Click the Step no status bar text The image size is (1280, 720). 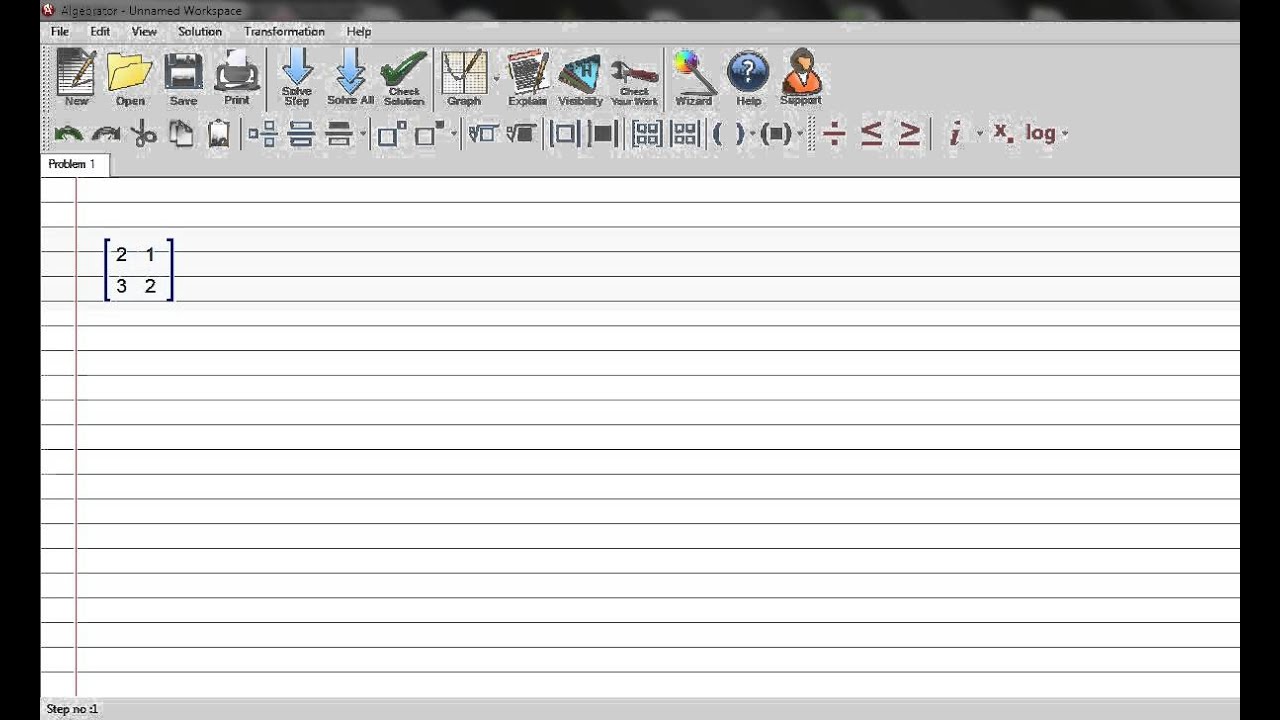(72, 709)
